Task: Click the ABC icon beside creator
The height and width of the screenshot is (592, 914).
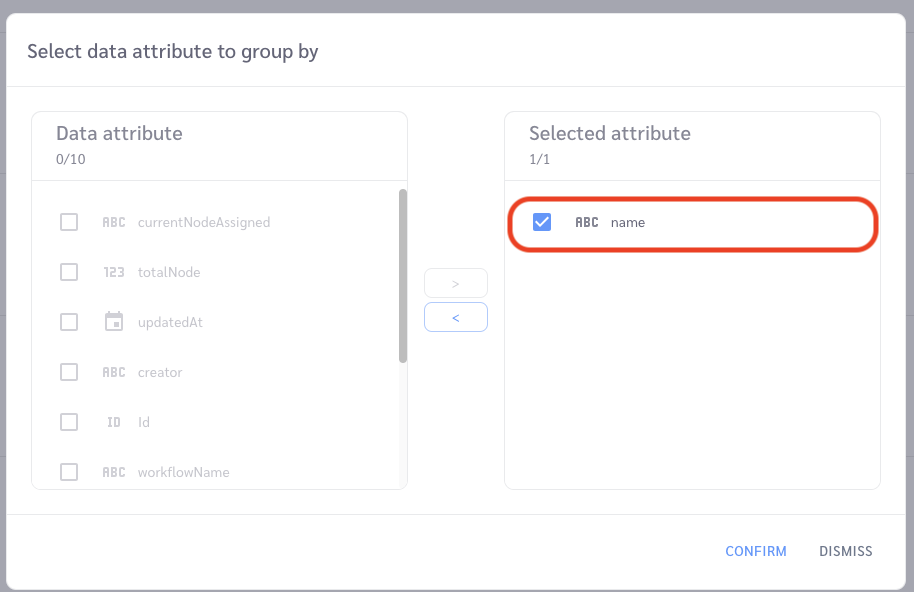Action: [114, 372]
